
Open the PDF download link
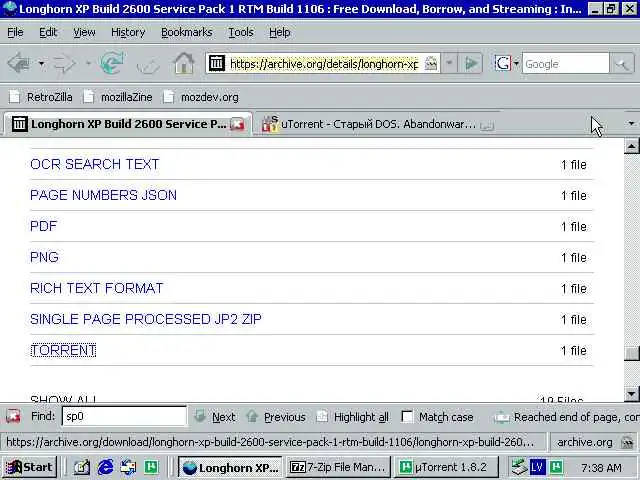[43, 226]
